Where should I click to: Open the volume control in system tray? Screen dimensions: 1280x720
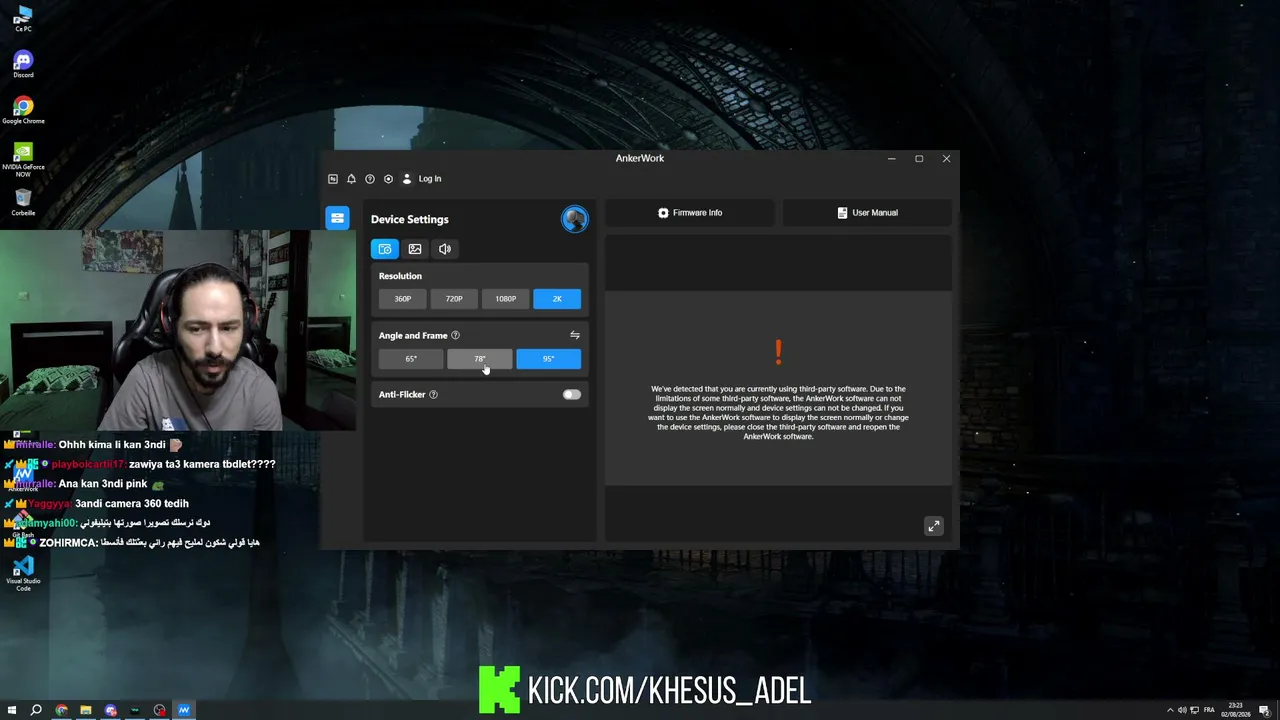(1182, 710)
